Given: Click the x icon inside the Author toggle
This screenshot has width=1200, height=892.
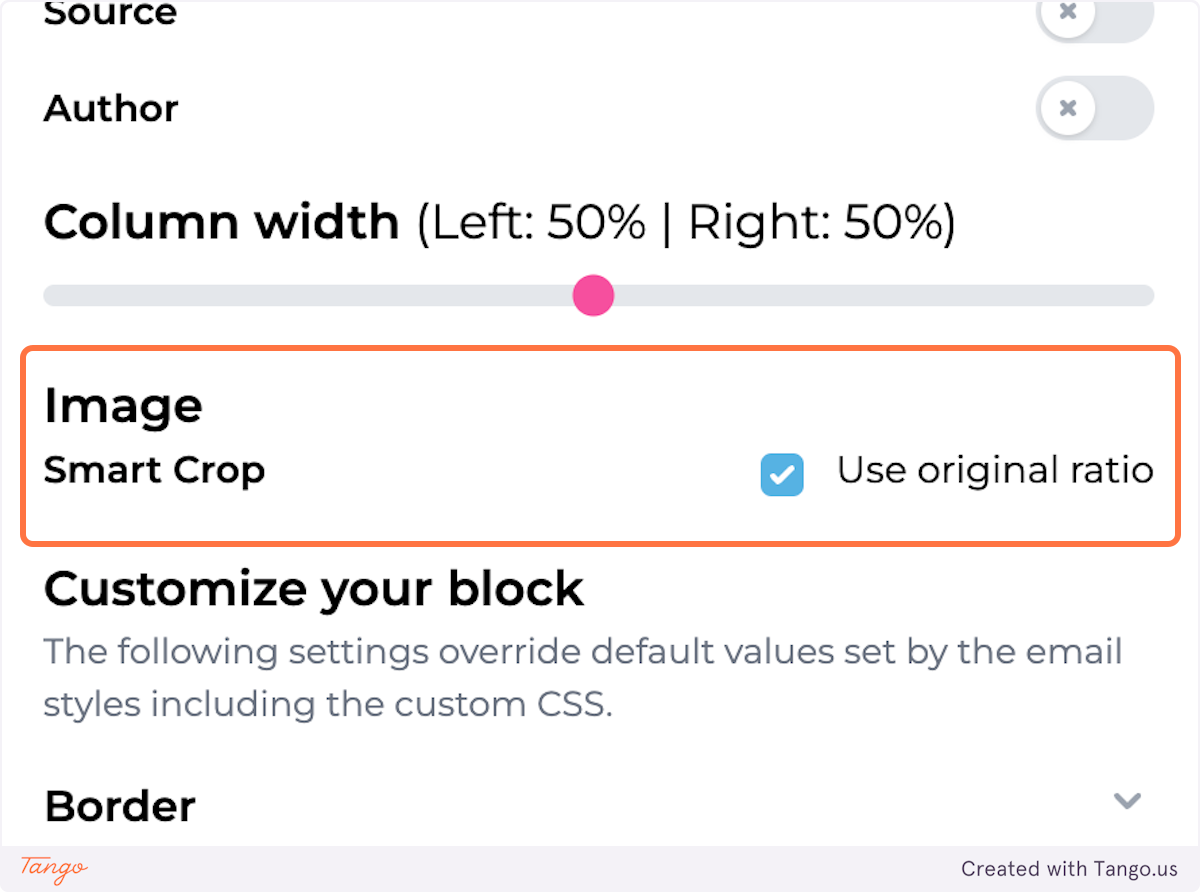Looking at the screenshot, I should point(1068,108).
